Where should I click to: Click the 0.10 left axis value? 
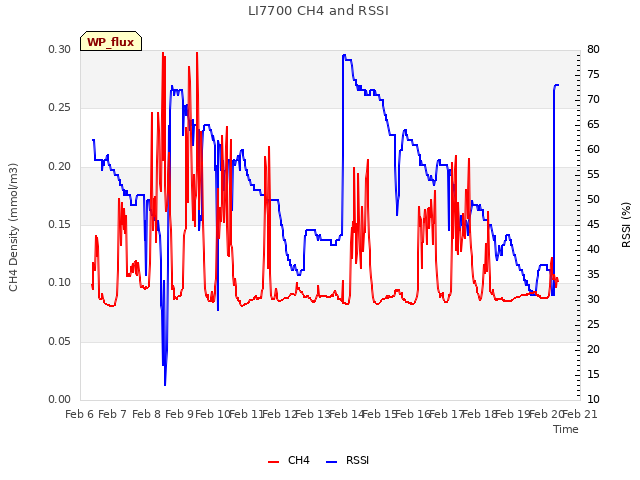tap(60, 282)
